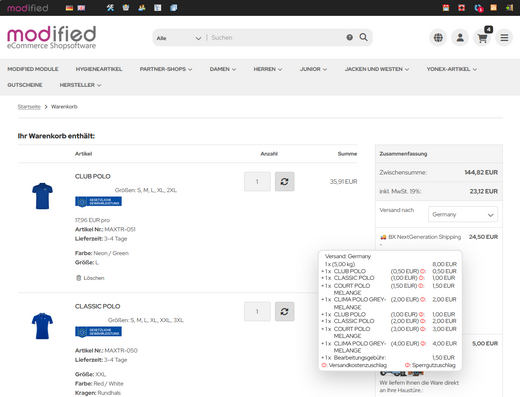This screenshot has width=520, height=397.
Task: Open the Versand nach country dropdown (Germany)
Action: (463, 214)
